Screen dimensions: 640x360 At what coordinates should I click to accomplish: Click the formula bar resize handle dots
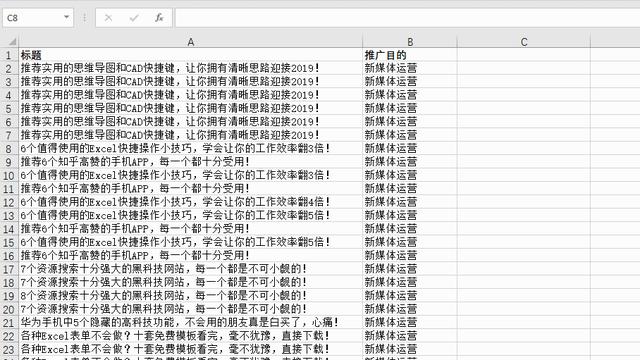pos(84,18)
